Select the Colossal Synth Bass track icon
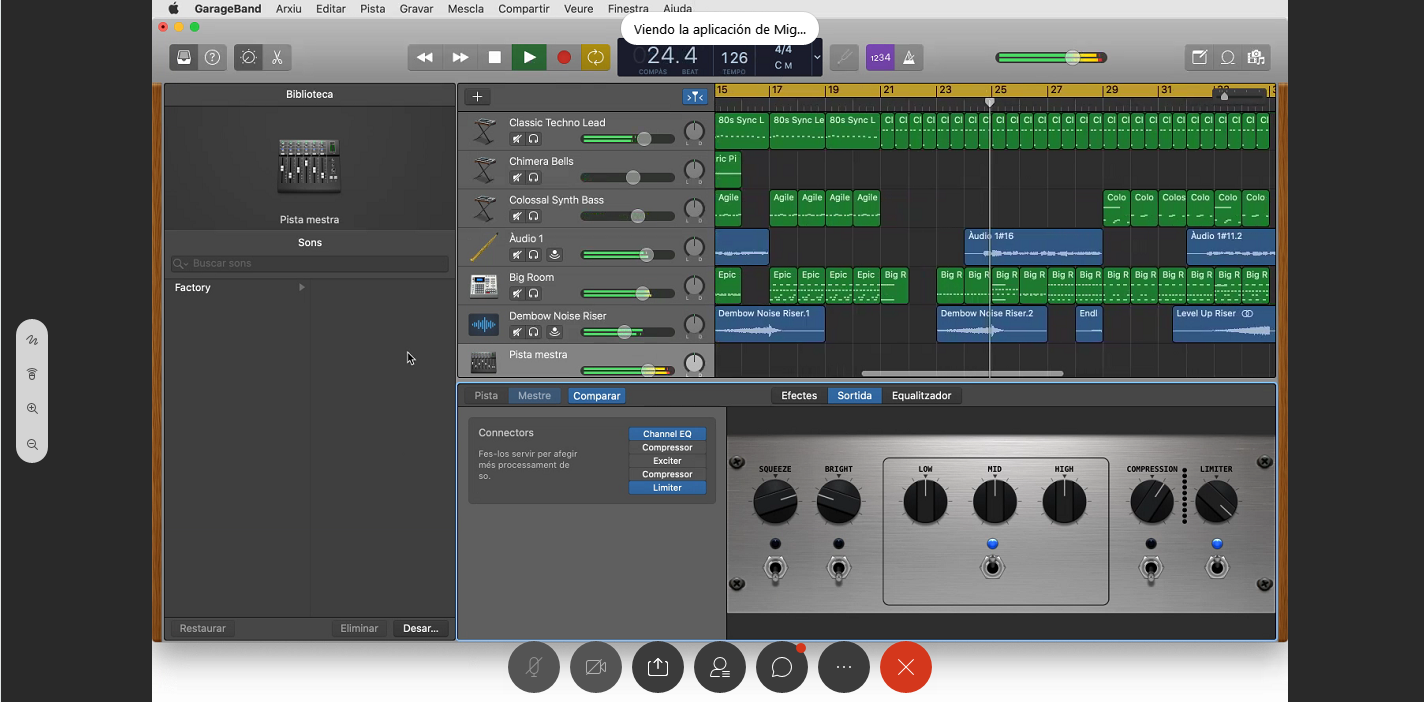This screenshot has height=702, width=1424. pos(485,209)
